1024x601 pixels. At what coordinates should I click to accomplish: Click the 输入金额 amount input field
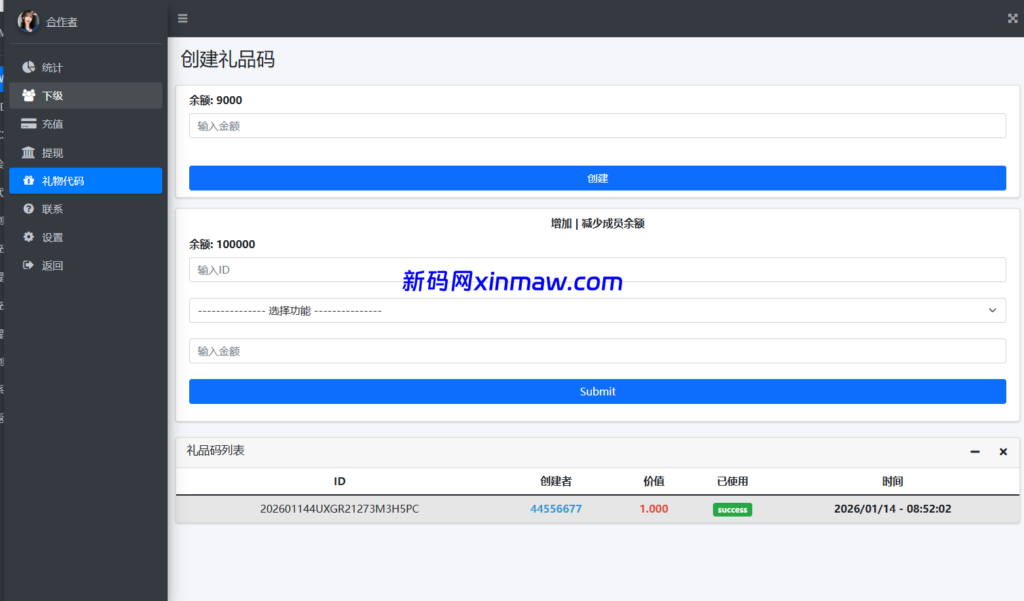pyautogui.click(x=597, y=125)
